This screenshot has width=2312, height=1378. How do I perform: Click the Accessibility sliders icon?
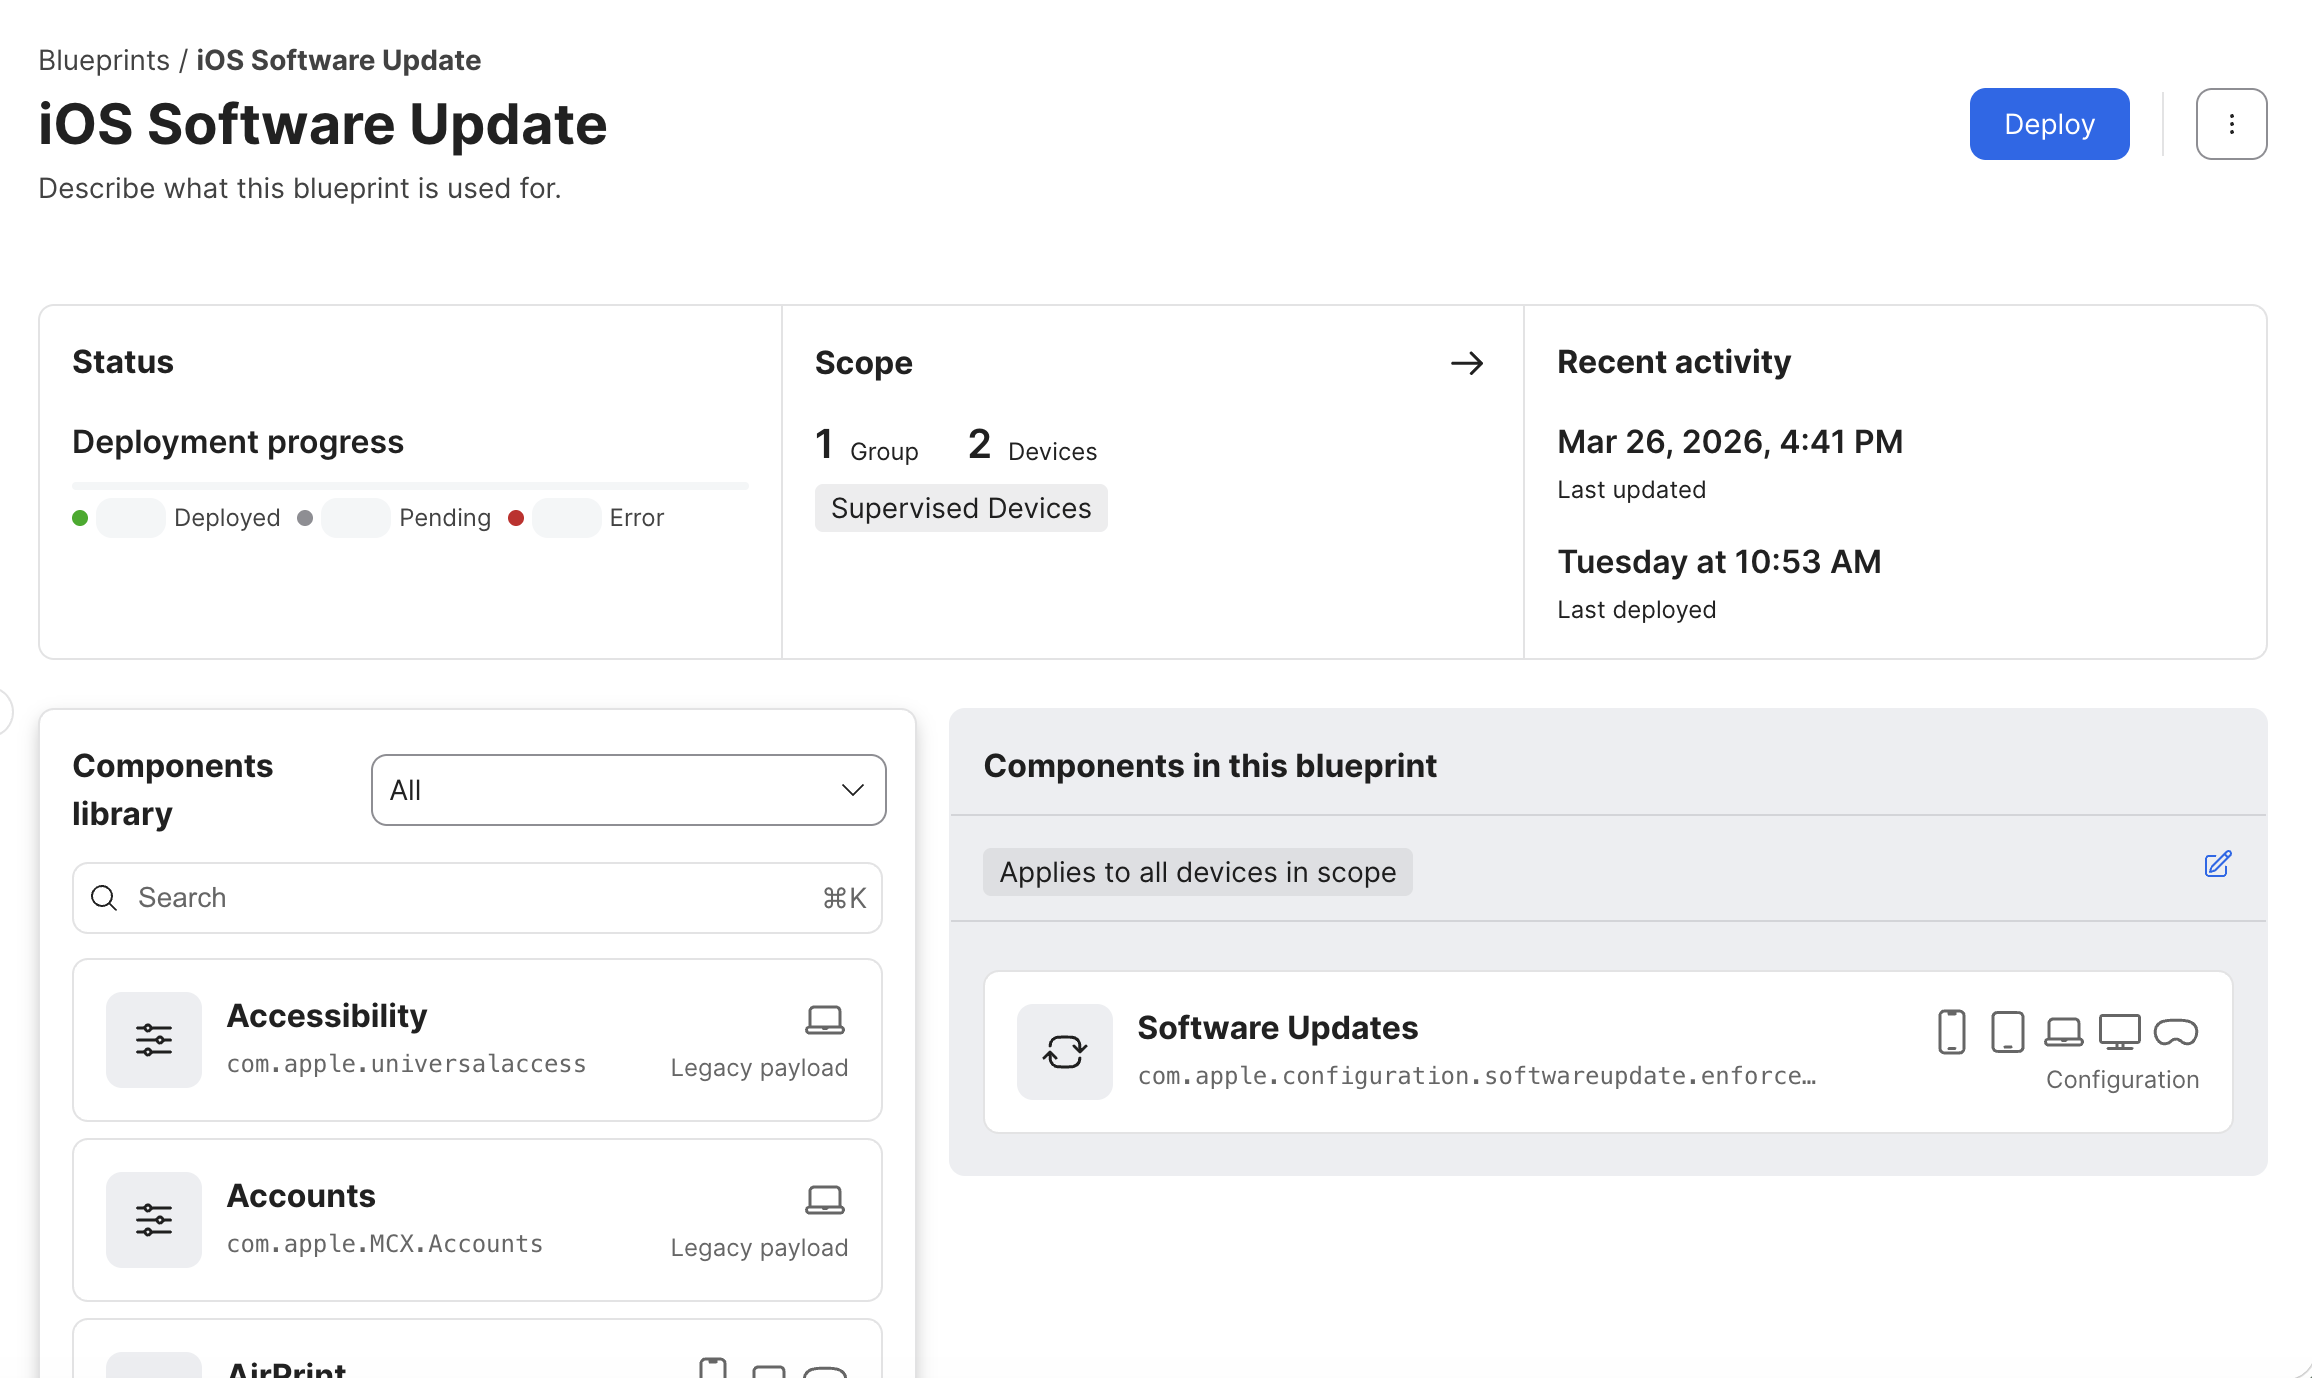pos(154,1040)
